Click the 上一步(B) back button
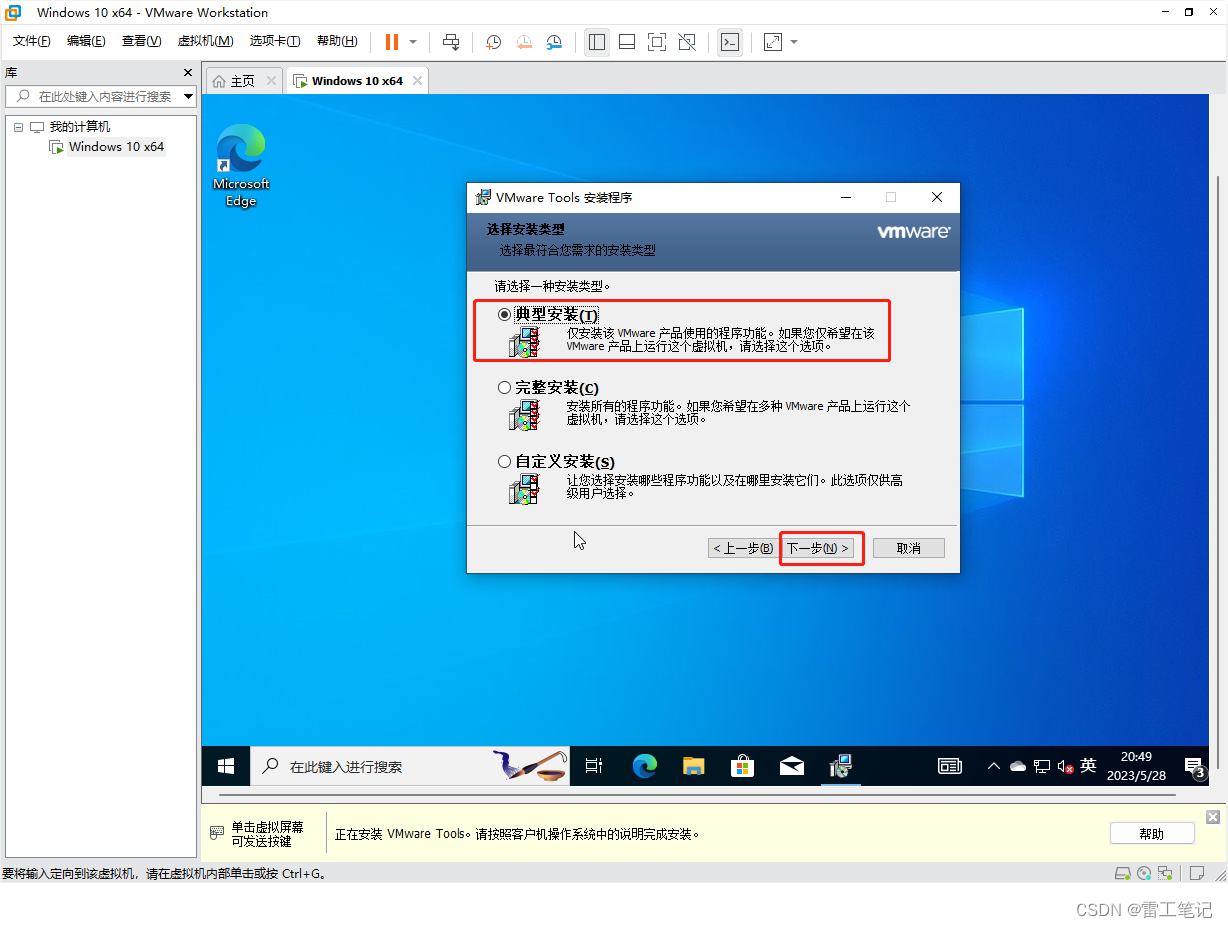Screen dimensions: 1228x928 742,548
